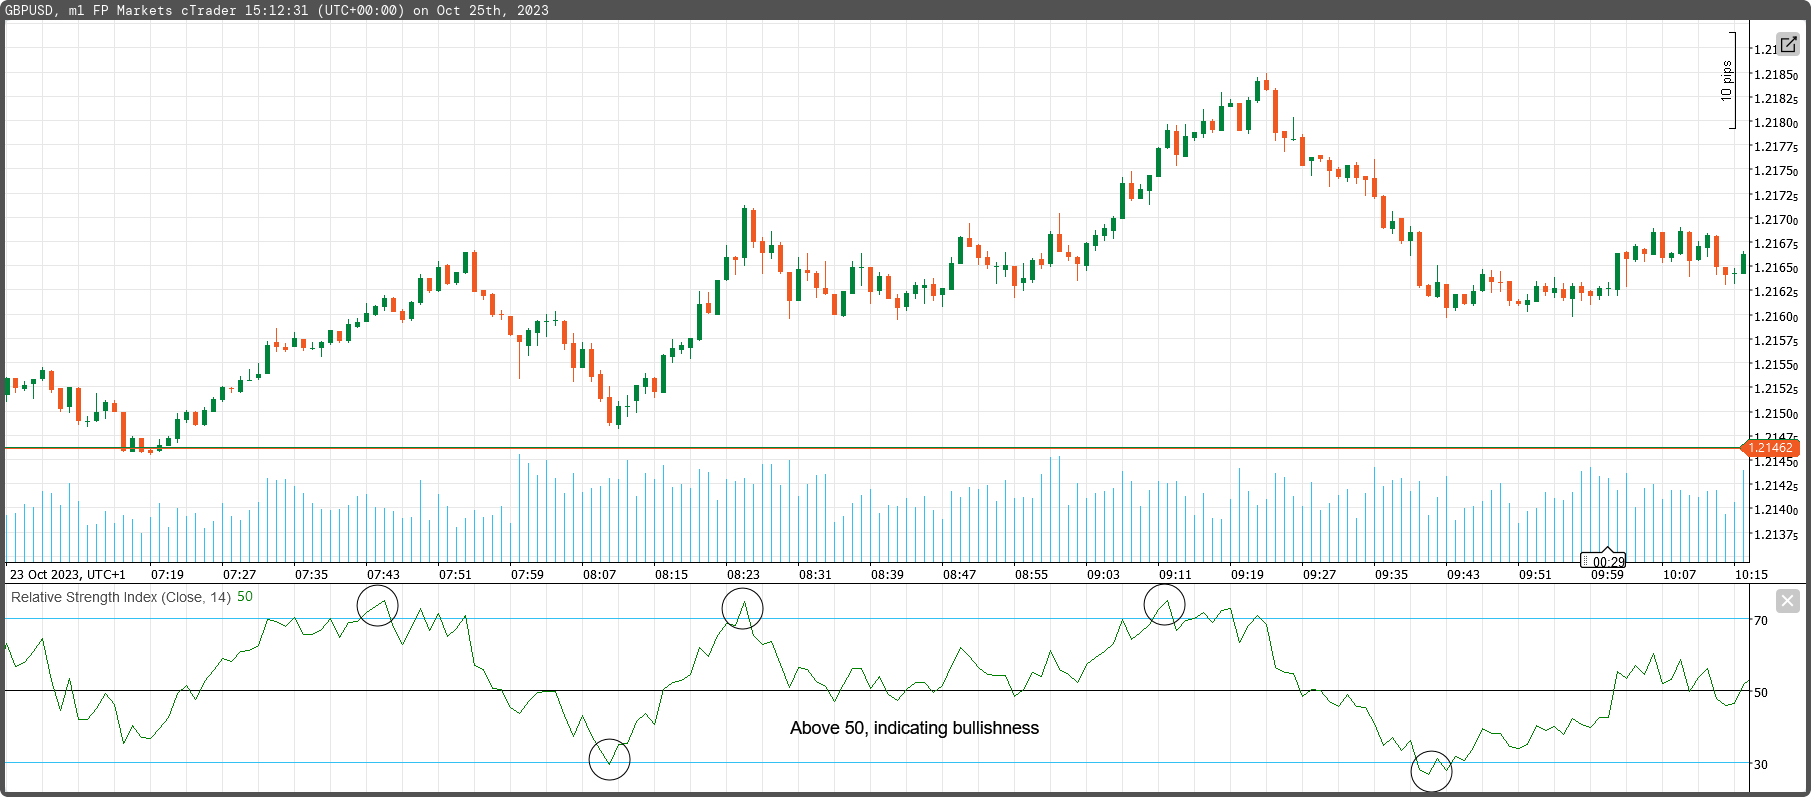The image size is (1811, 797).
Task: Click the 10 pips scale bracket
Action: [x=1729, y=80]
